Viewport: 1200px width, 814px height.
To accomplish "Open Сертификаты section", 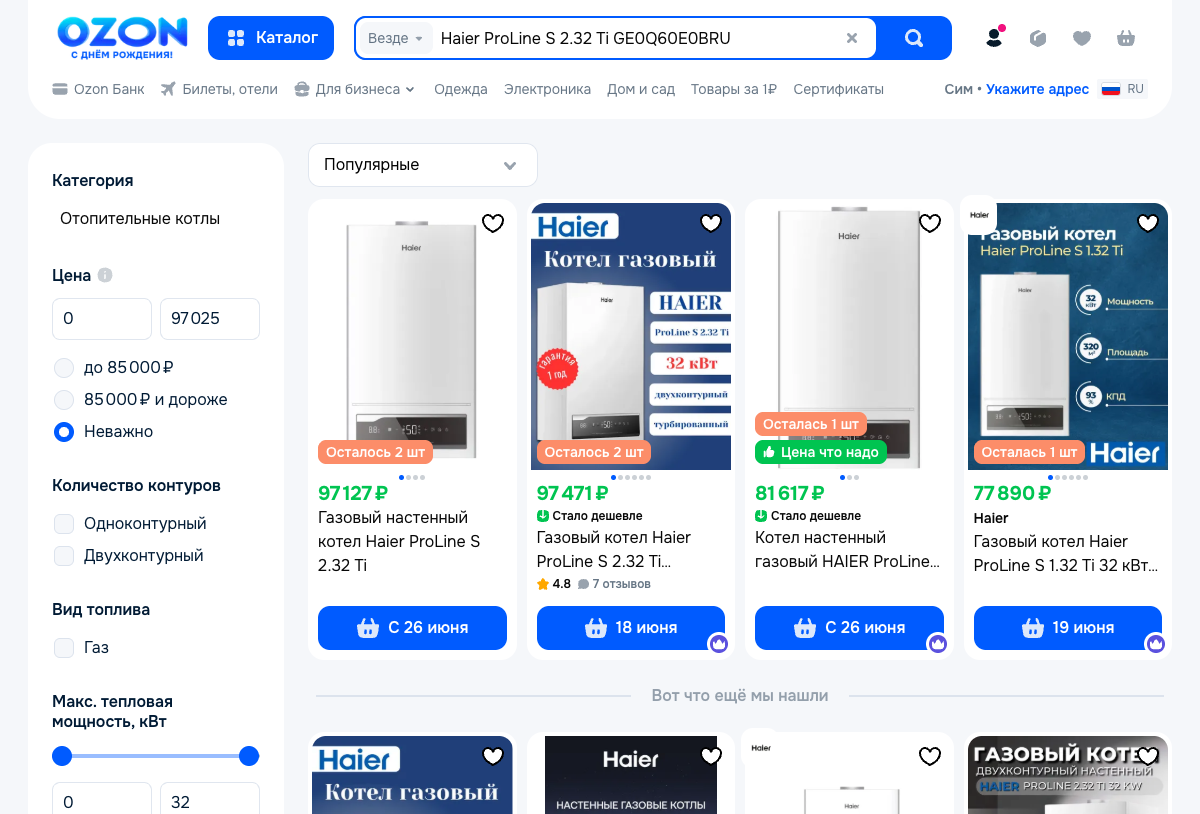I will coord(838,89).
